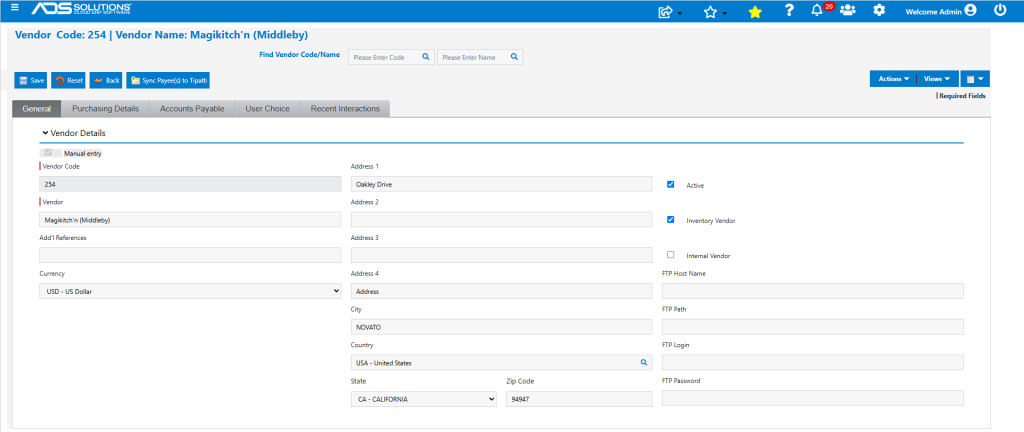Viewport: 1024px width, 432px height.
Task: Switch to Purchasing Details tab
Action: [x=105, y=109]
